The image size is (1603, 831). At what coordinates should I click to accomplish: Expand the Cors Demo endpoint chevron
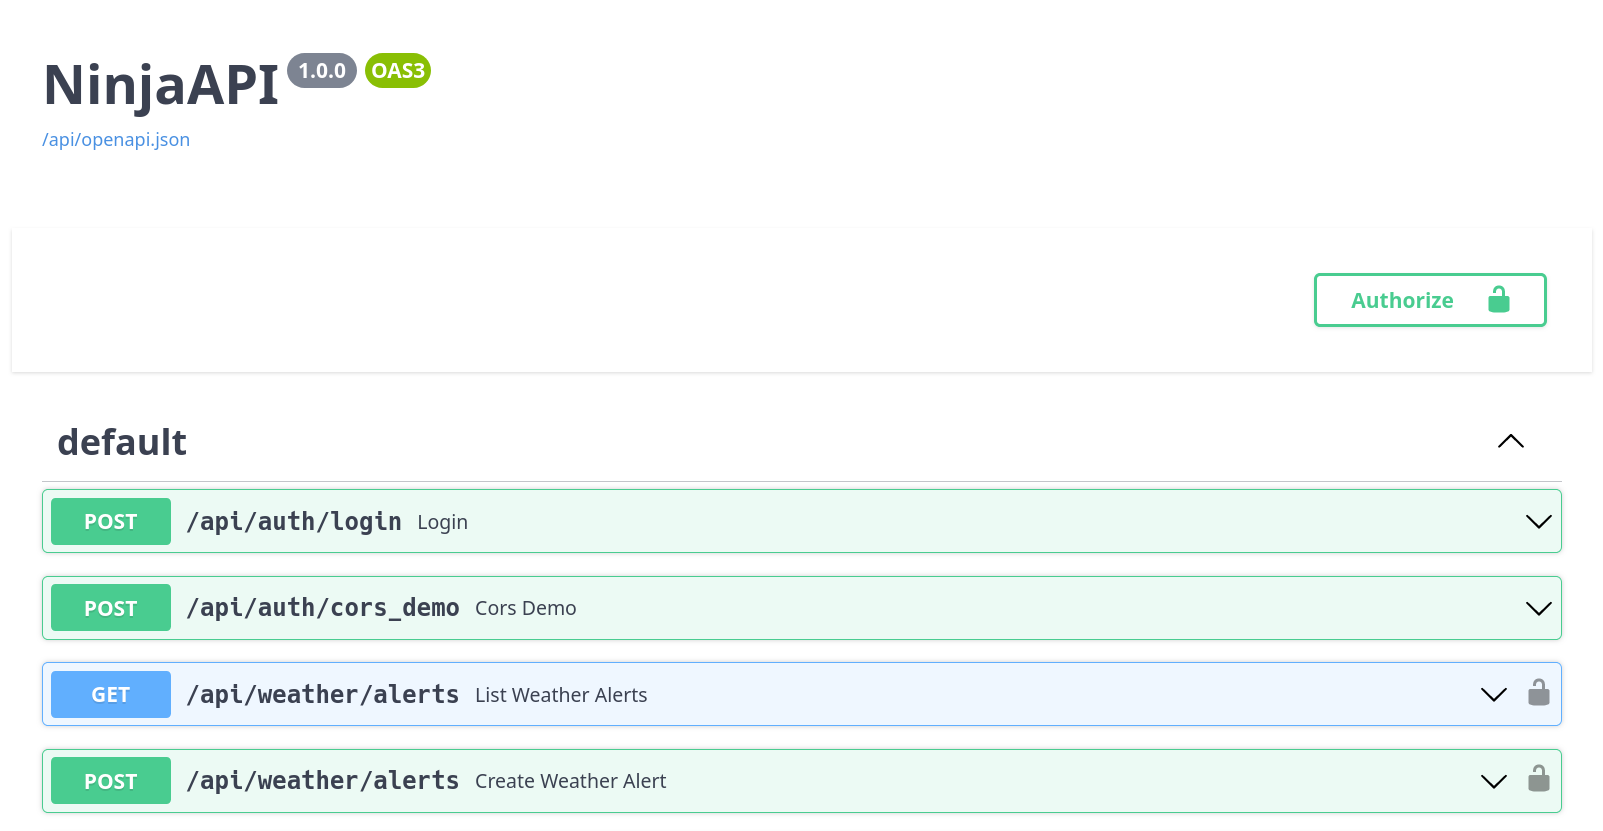pos(1538,608)
